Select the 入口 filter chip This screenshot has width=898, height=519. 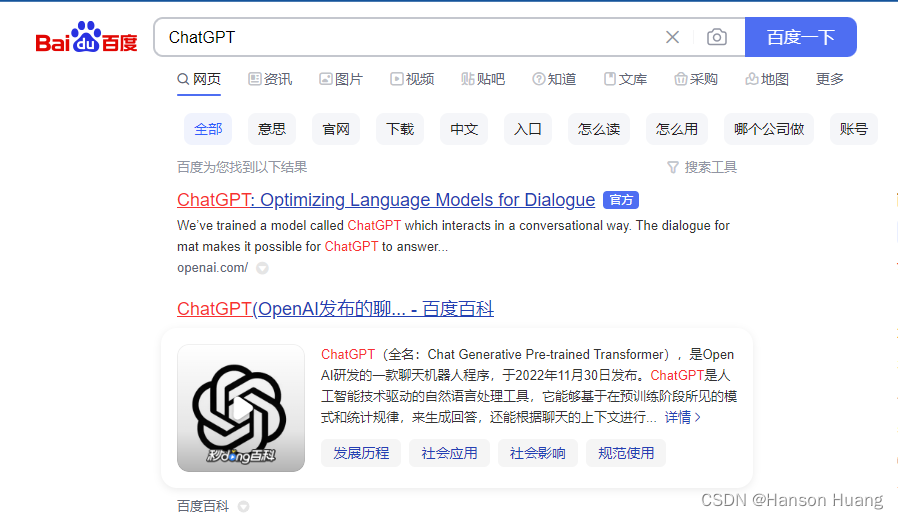coord(528,129)
